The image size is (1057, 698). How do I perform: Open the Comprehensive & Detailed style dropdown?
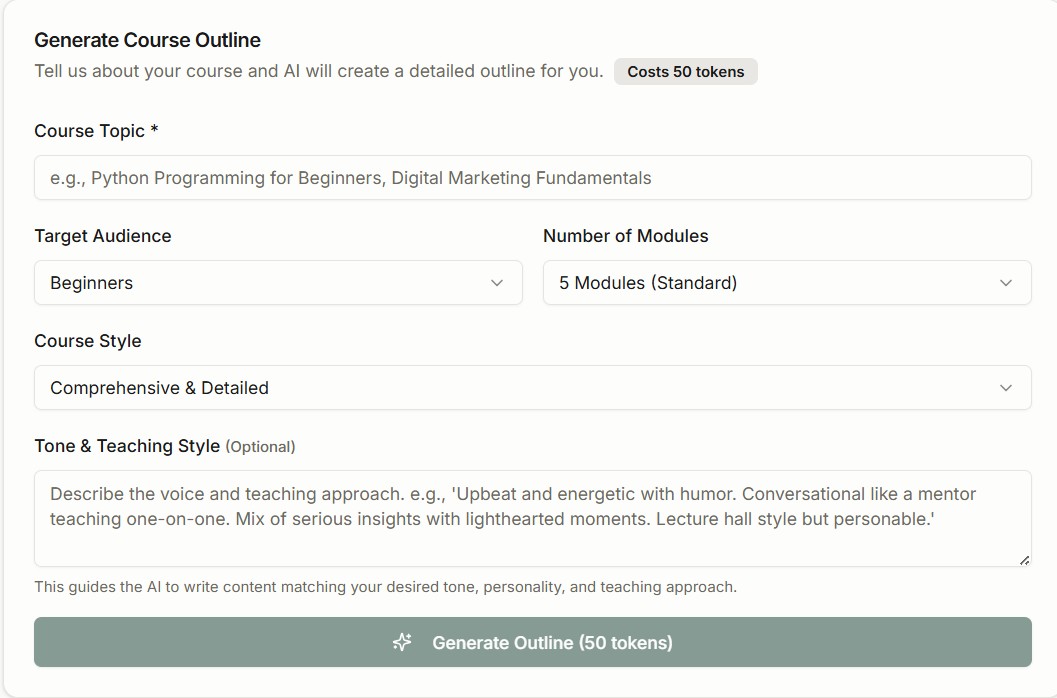click(x=532, y=388)
